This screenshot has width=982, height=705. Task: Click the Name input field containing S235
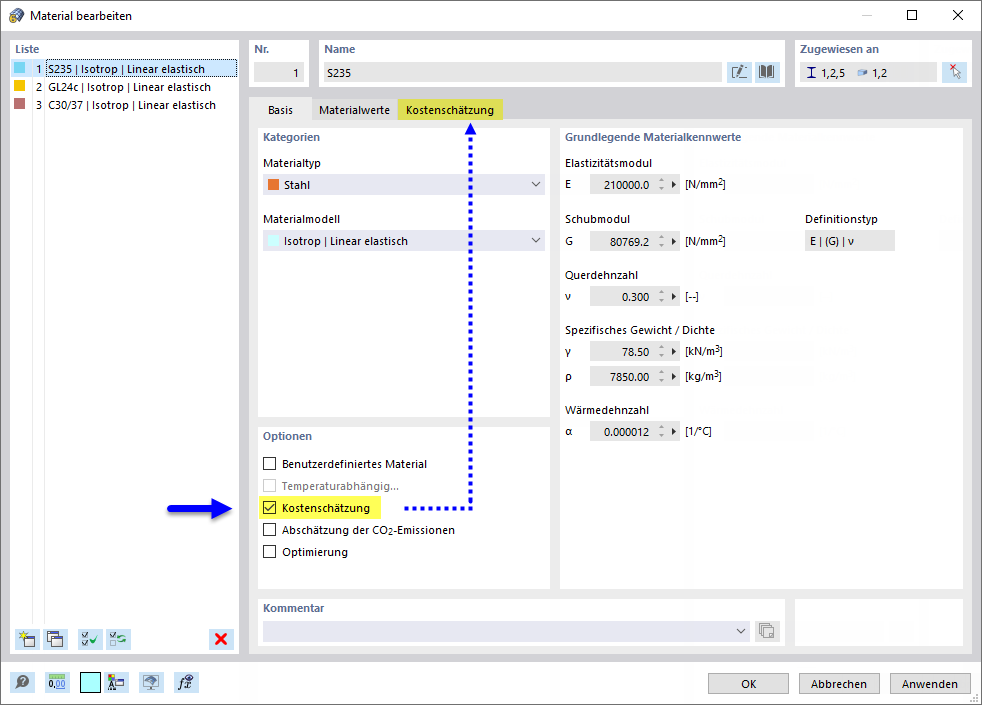pos(522,73)
